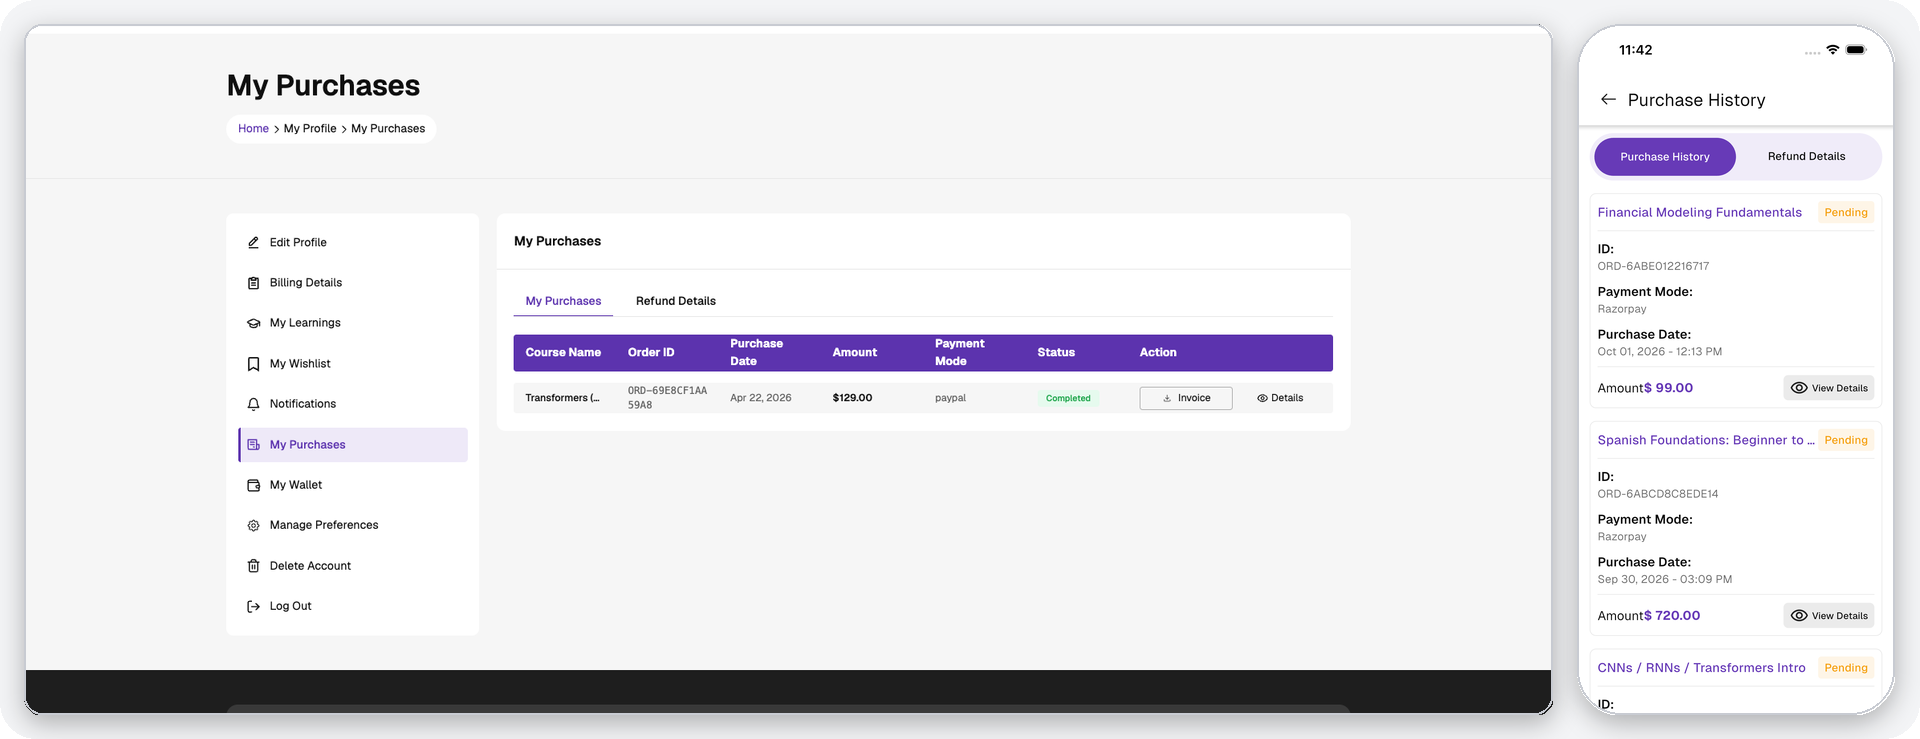Tap View Details for the $99.00 order
Image resolution: width=1920 pixels, height=739 pixels.
[1829, 388]
